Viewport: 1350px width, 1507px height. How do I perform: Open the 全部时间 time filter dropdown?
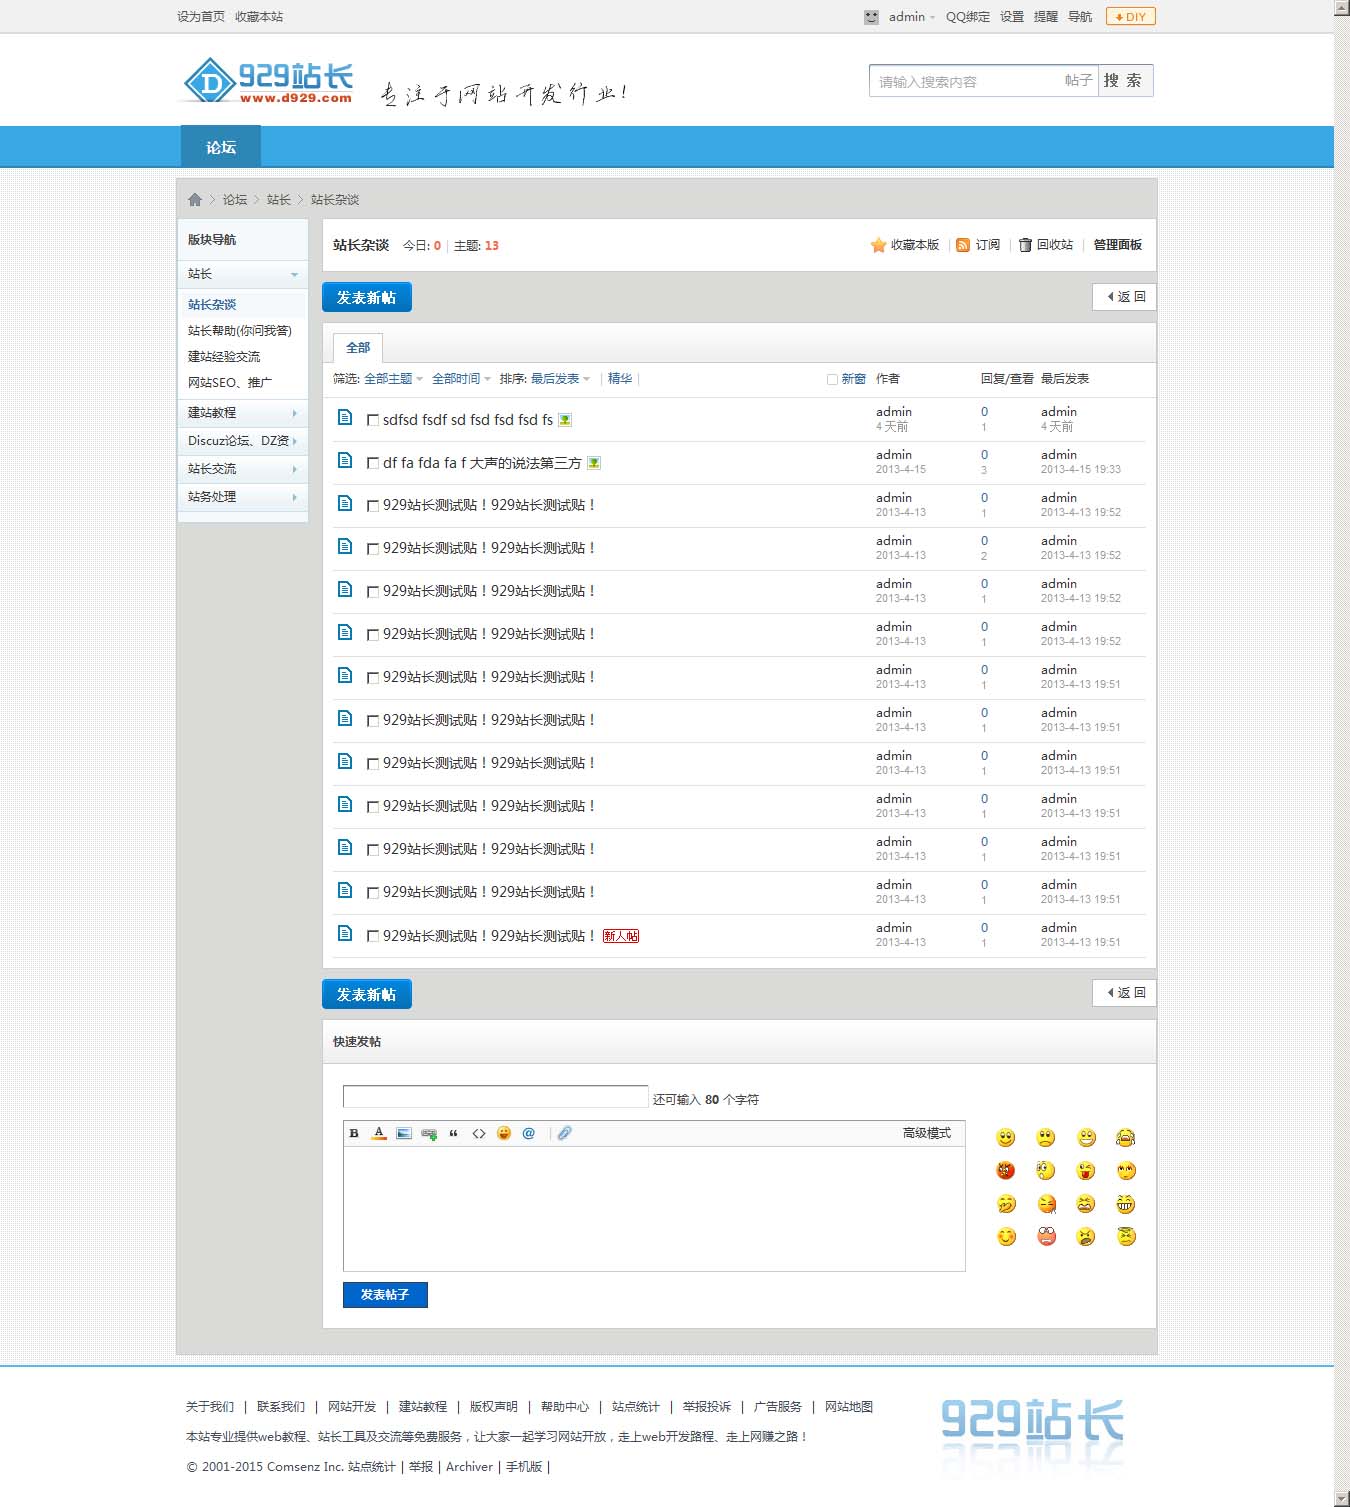pos(461,379)
